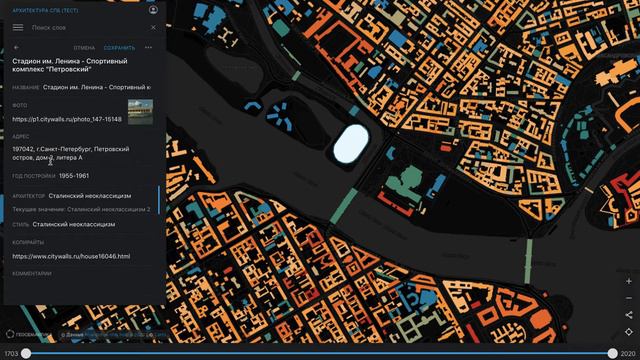Open the three-dot more options menu
Image resolution: width=640 pixels, height=360 pixels.
coord(148,48)
